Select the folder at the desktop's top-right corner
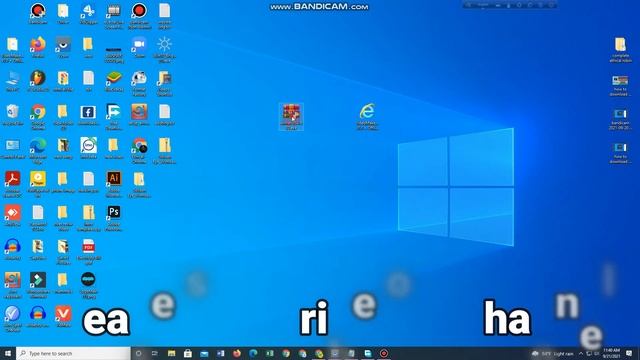 [620, 50]
